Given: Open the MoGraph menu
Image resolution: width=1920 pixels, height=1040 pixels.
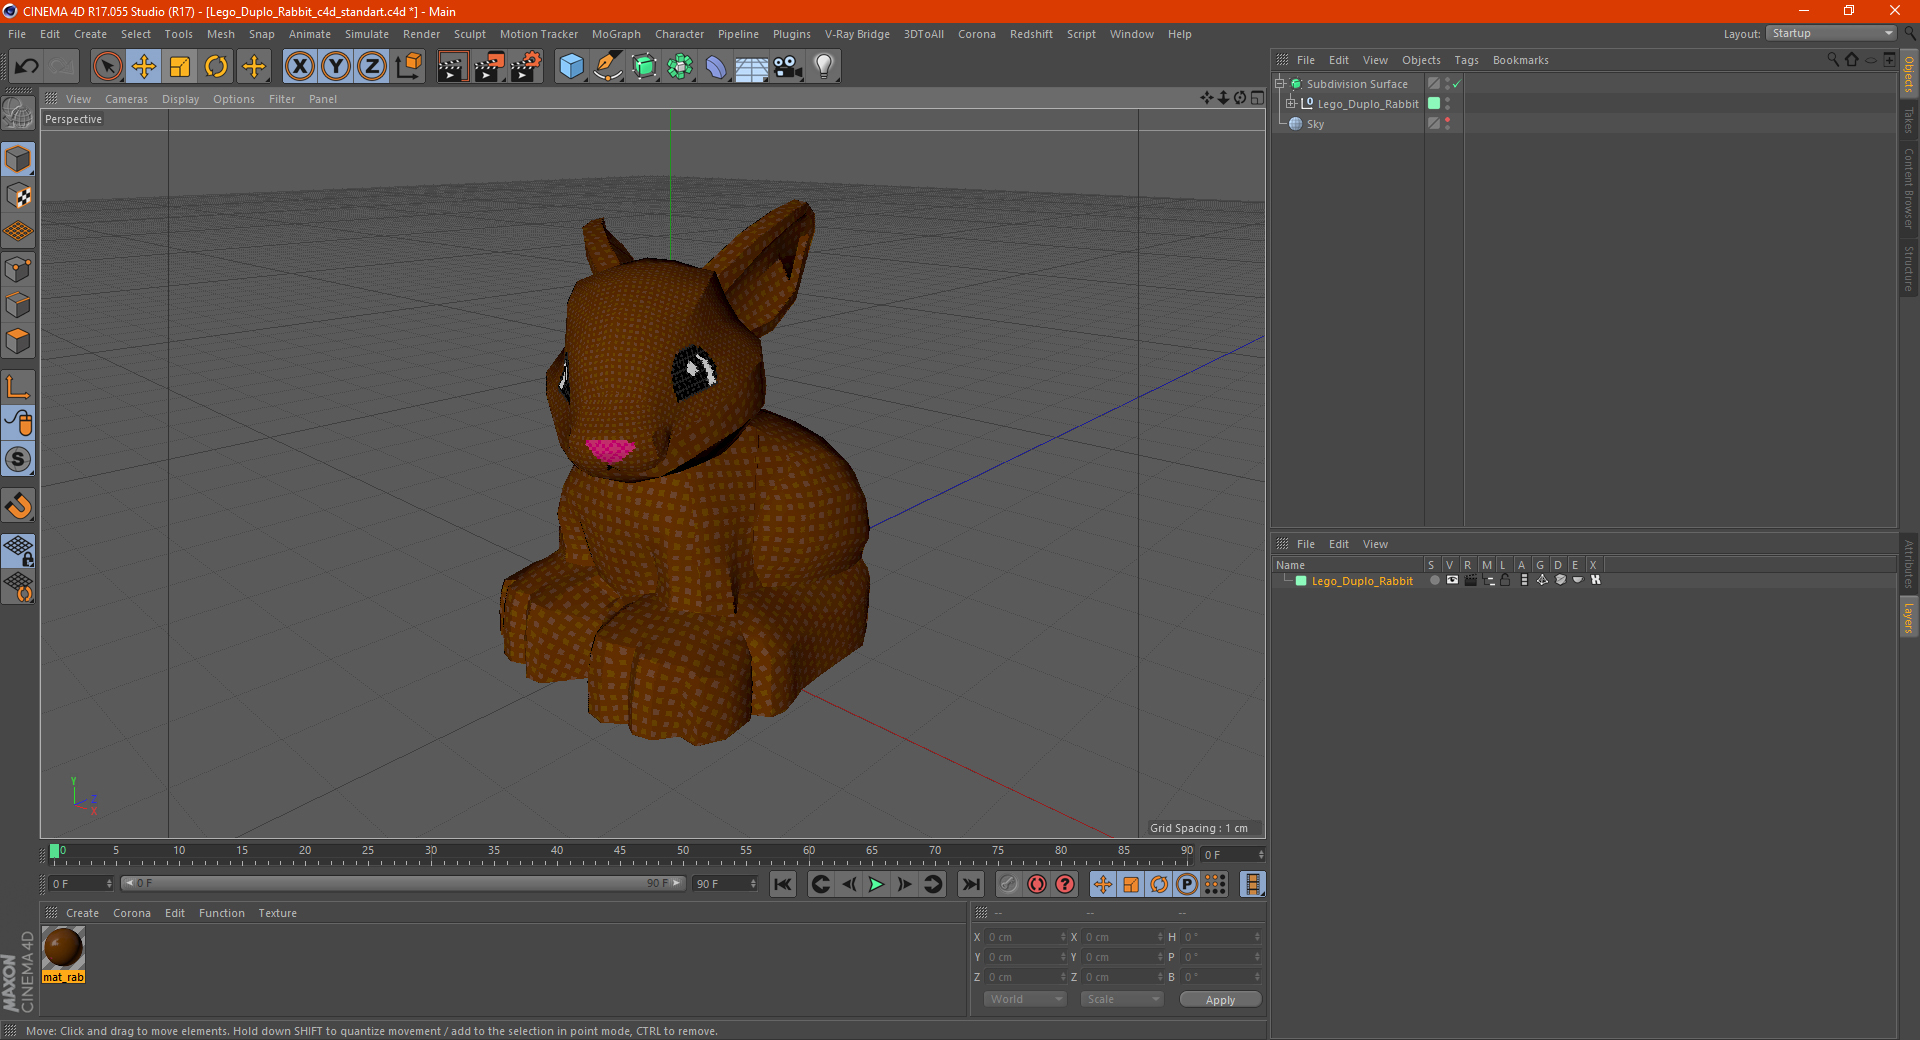Looking at the screenshot, I should [x=616, y=34].
